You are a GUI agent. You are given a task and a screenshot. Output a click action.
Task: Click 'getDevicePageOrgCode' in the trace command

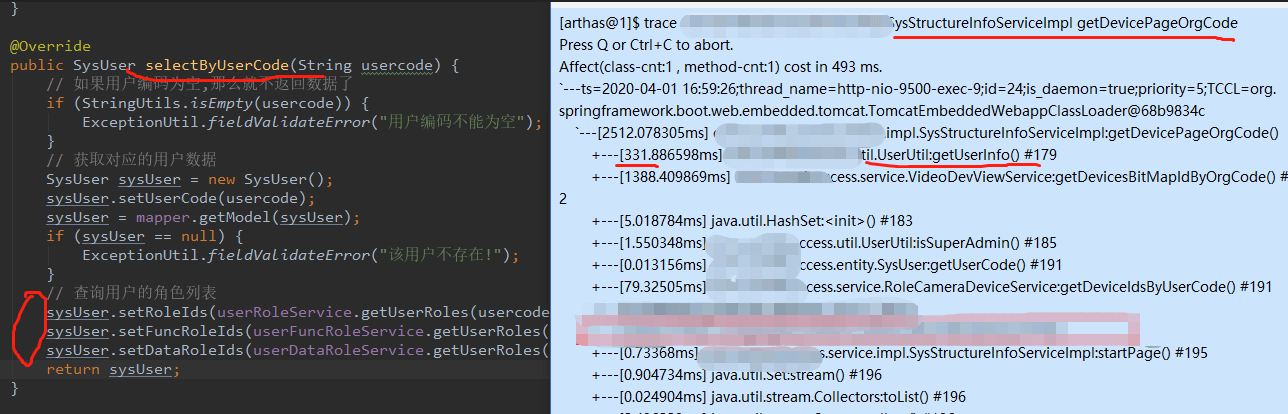(1157, 23)
